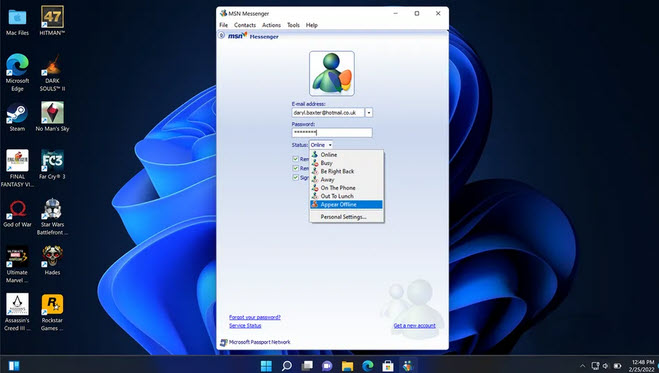Open the File menu
Viewport: 659px width, 373px height.
[224, 25]
